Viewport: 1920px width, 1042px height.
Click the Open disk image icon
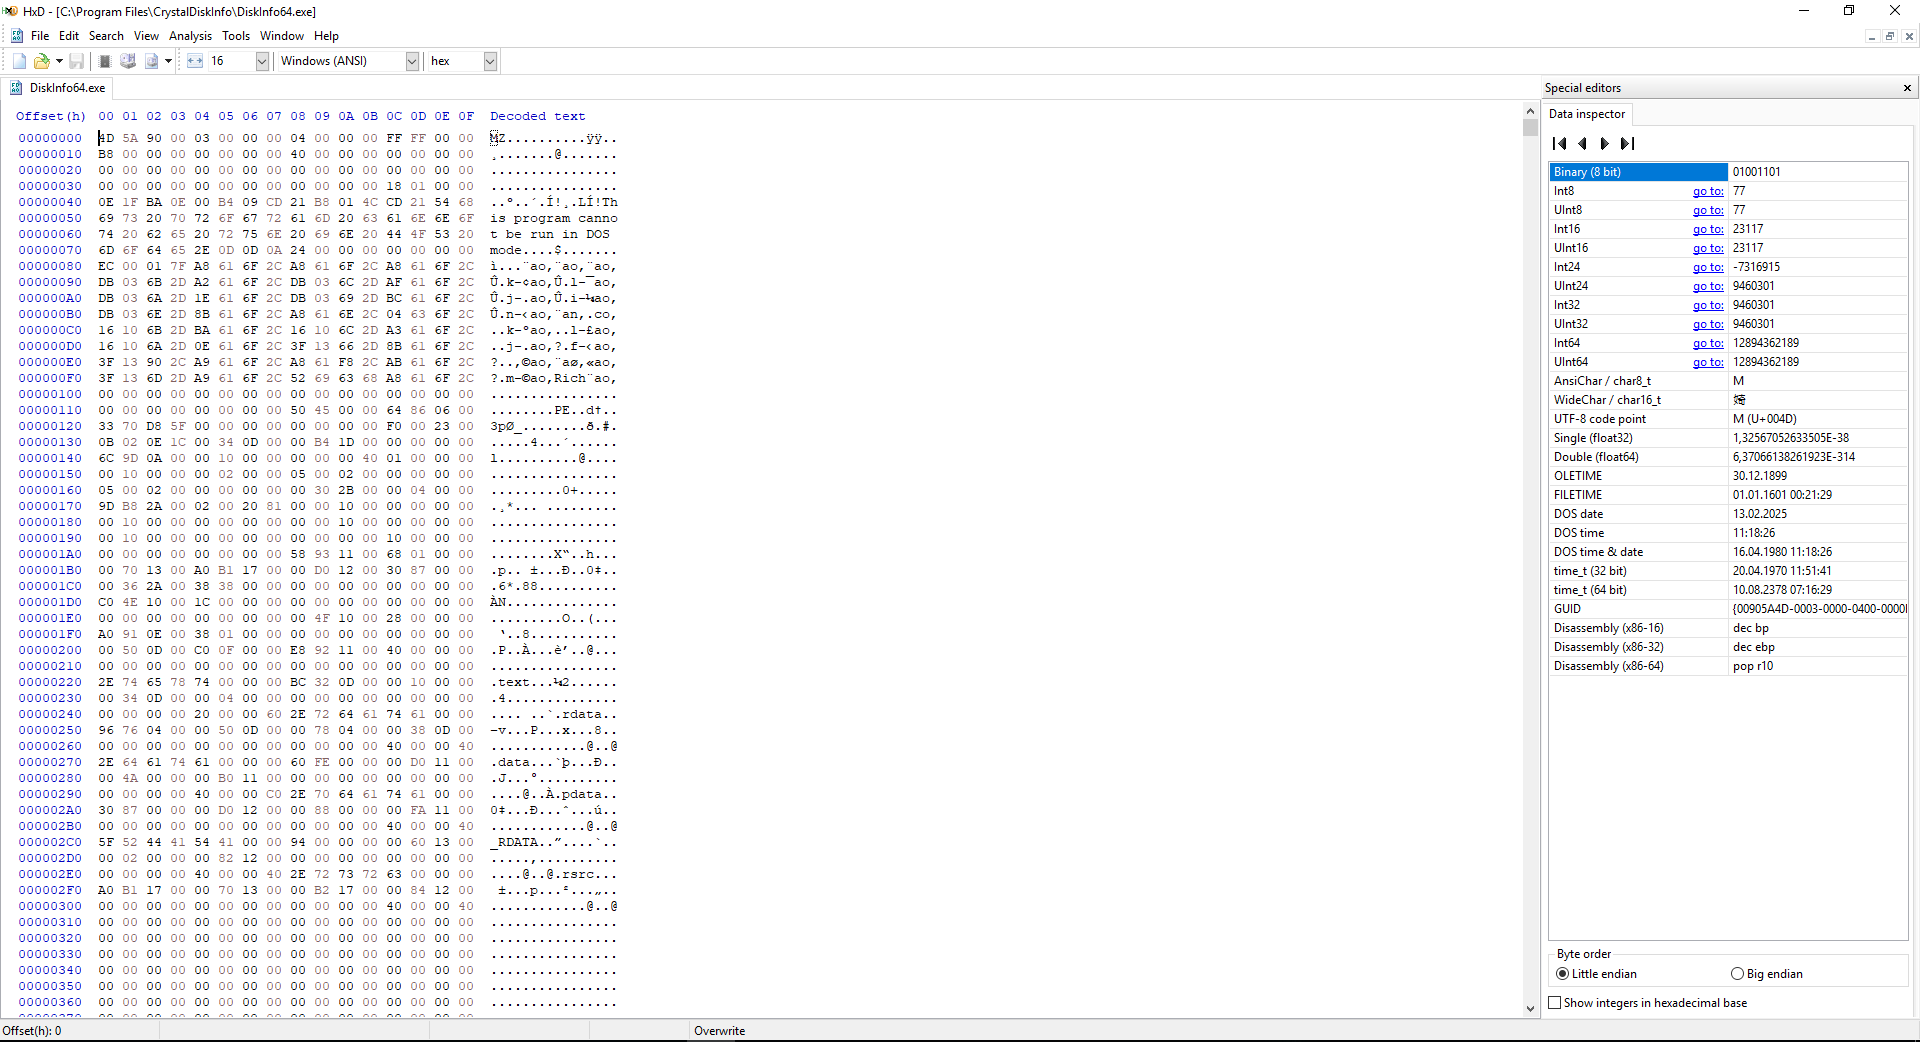pos(151,61)
